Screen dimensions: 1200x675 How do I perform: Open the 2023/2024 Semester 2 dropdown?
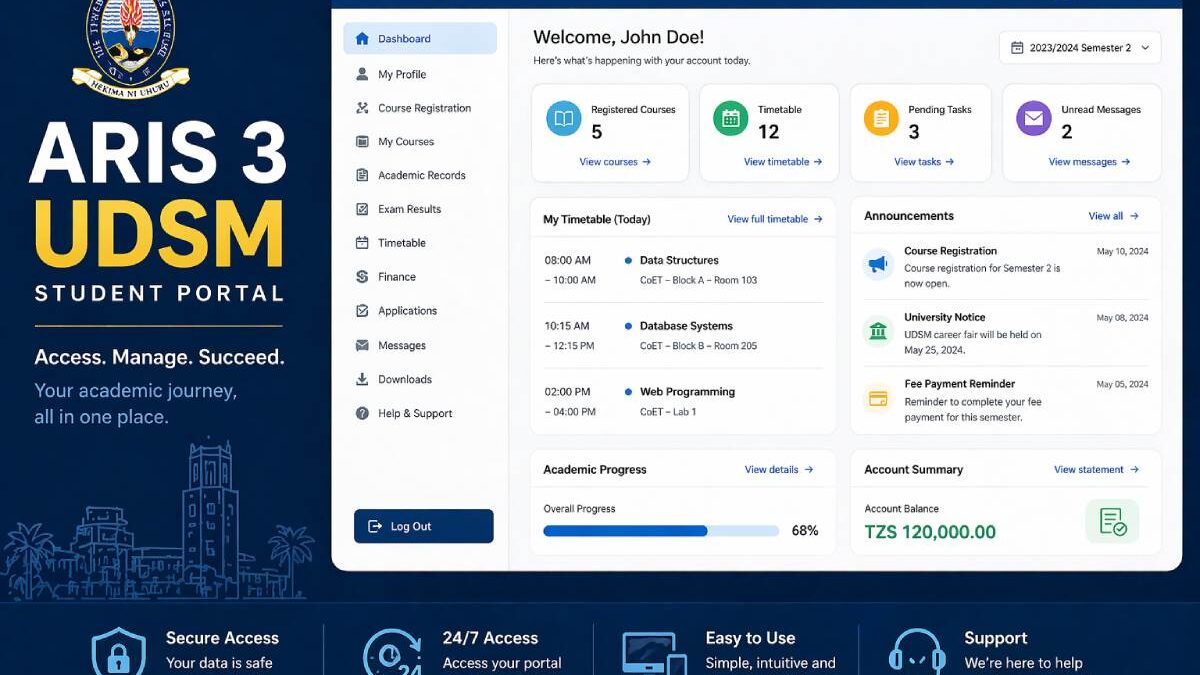click(1079, 46)
